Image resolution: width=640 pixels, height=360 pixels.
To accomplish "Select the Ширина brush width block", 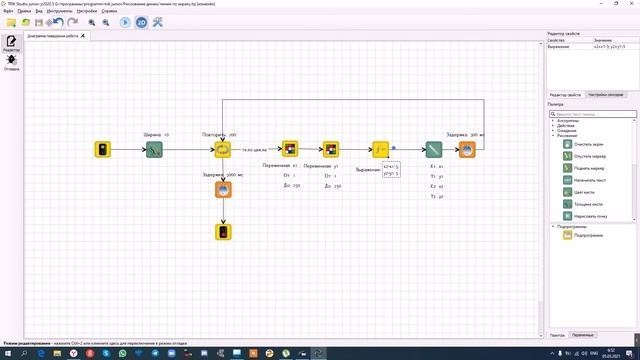I will [x=154, y=149].
